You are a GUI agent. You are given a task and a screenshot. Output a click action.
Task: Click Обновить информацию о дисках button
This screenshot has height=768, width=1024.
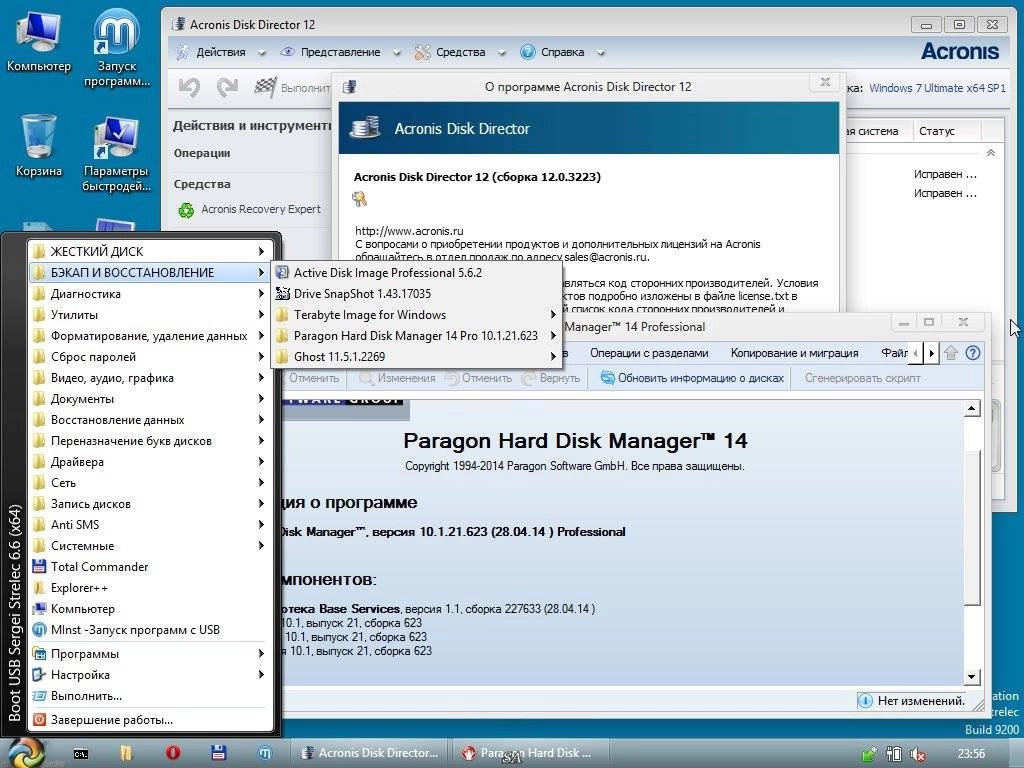pyautogui.click(x=692, y=378)
